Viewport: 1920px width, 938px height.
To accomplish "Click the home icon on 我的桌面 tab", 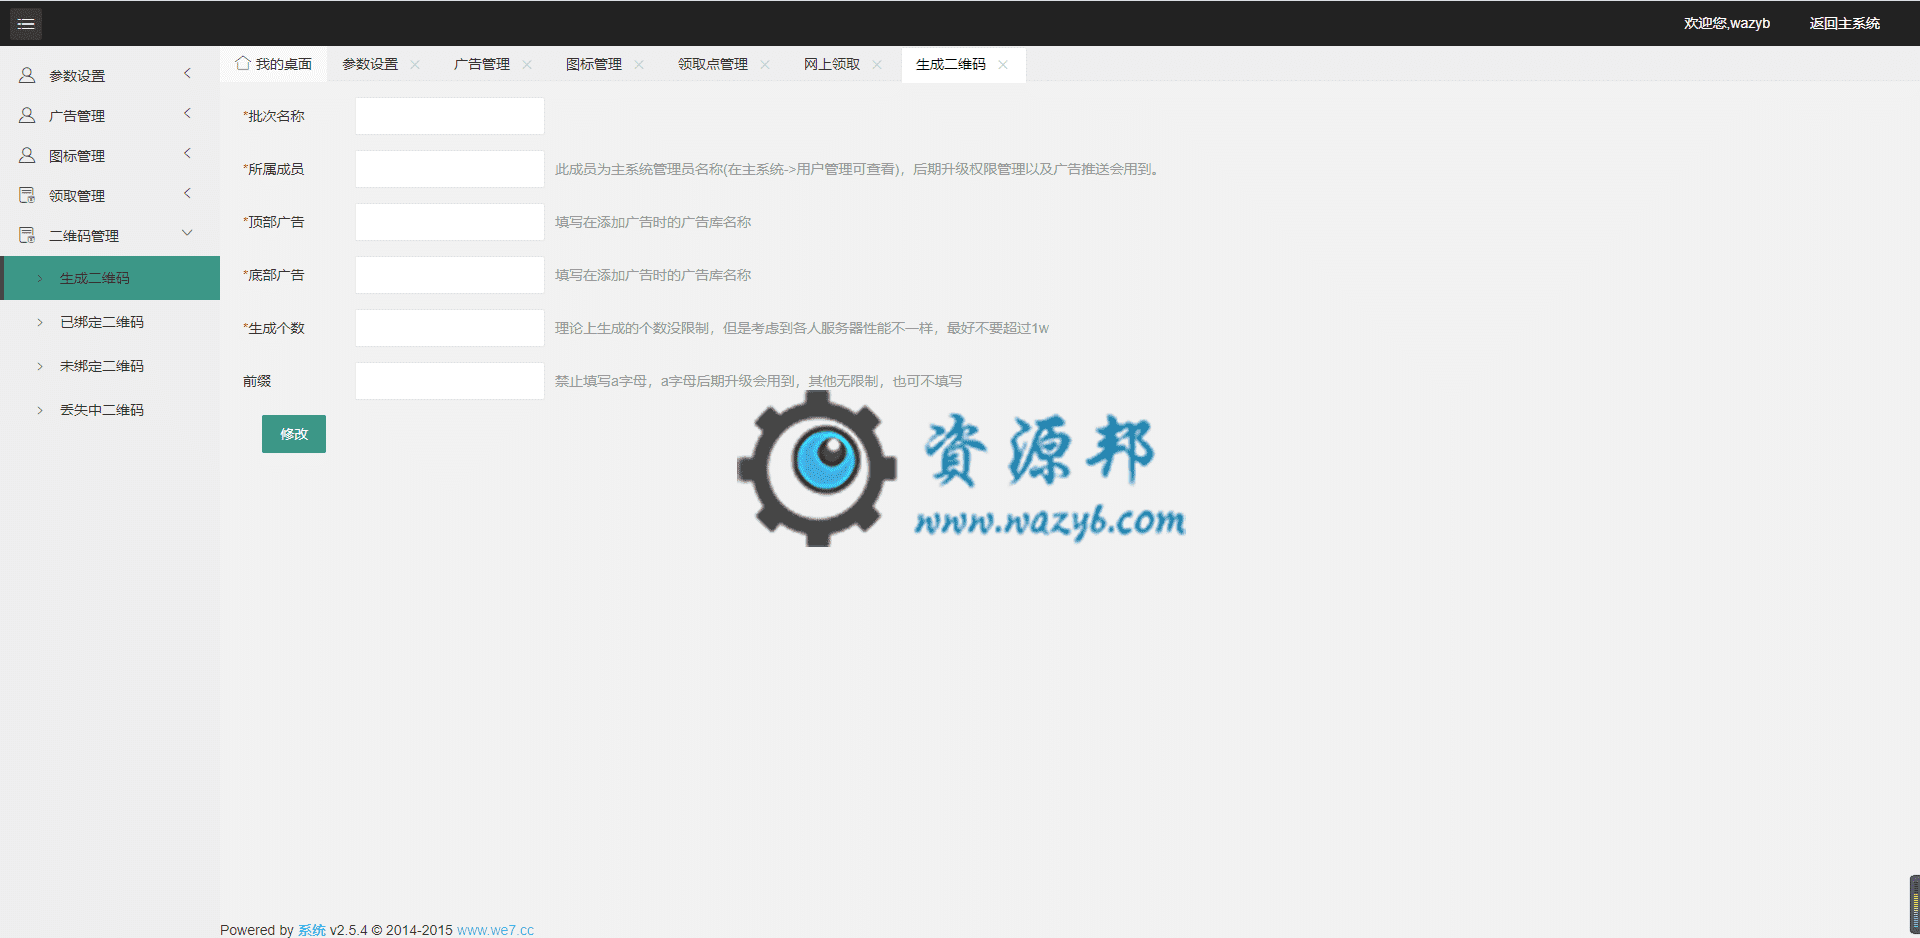I will (x=243, y=63).
